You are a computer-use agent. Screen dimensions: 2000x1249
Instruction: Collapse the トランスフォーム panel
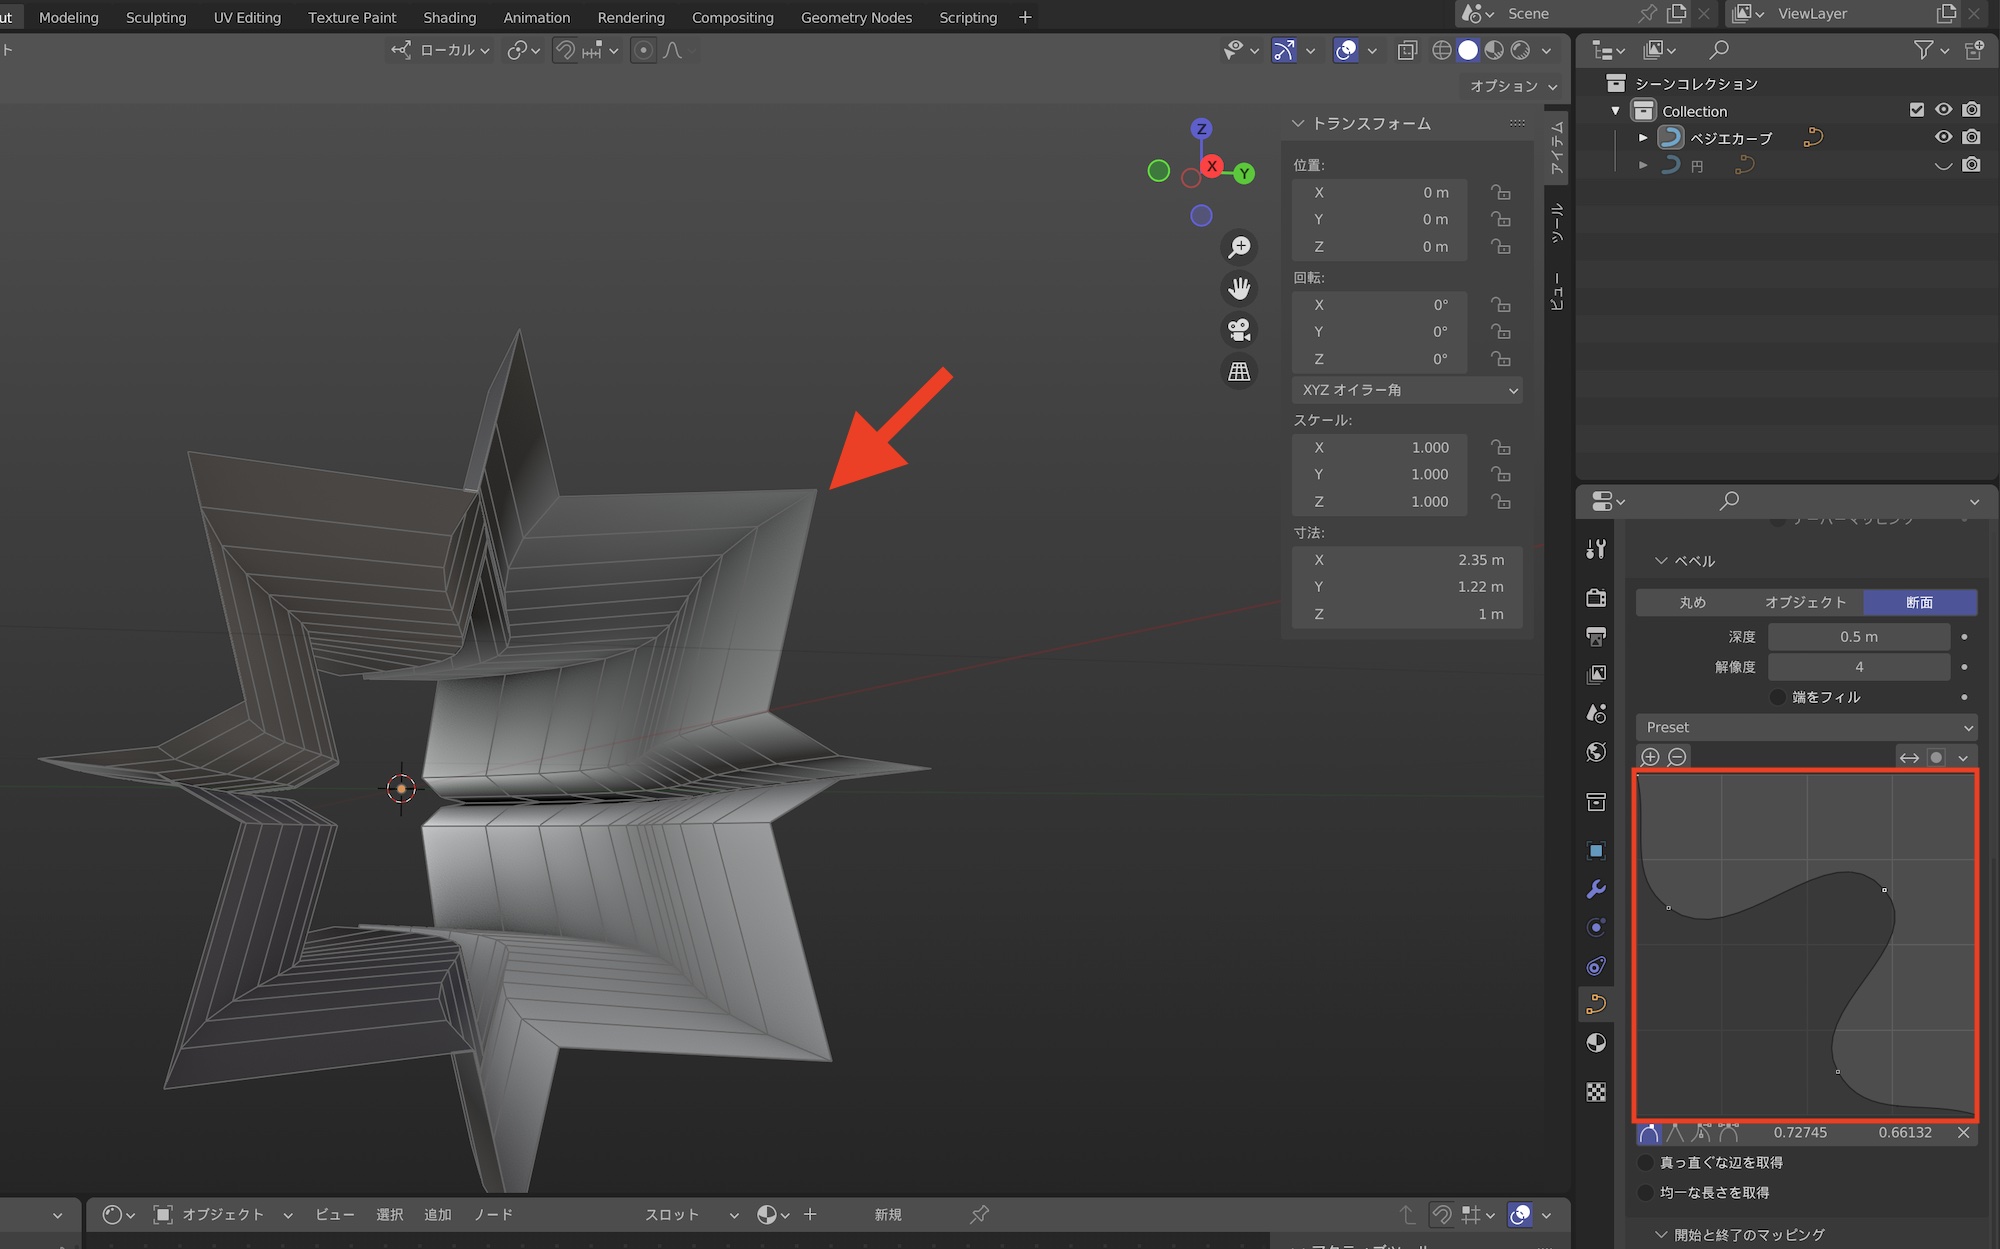(x=1299, y=123)
